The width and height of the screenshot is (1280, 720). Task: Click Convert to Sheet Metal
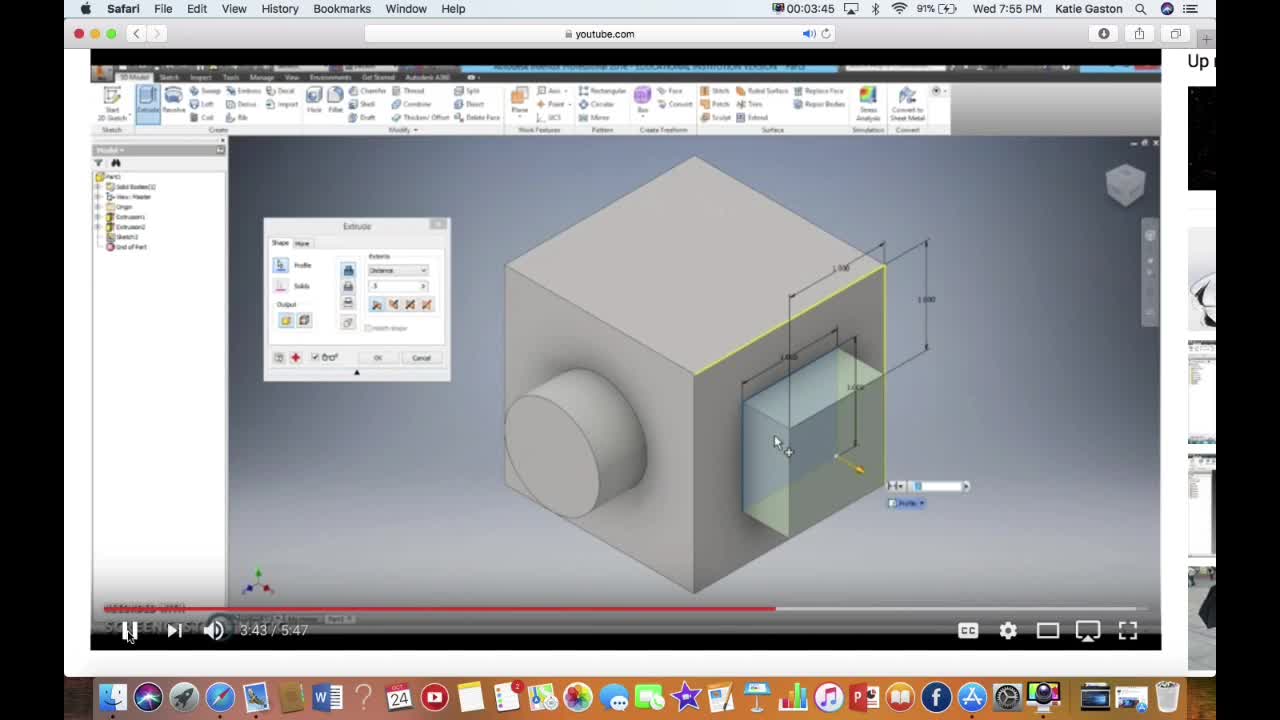pos(907,104)
